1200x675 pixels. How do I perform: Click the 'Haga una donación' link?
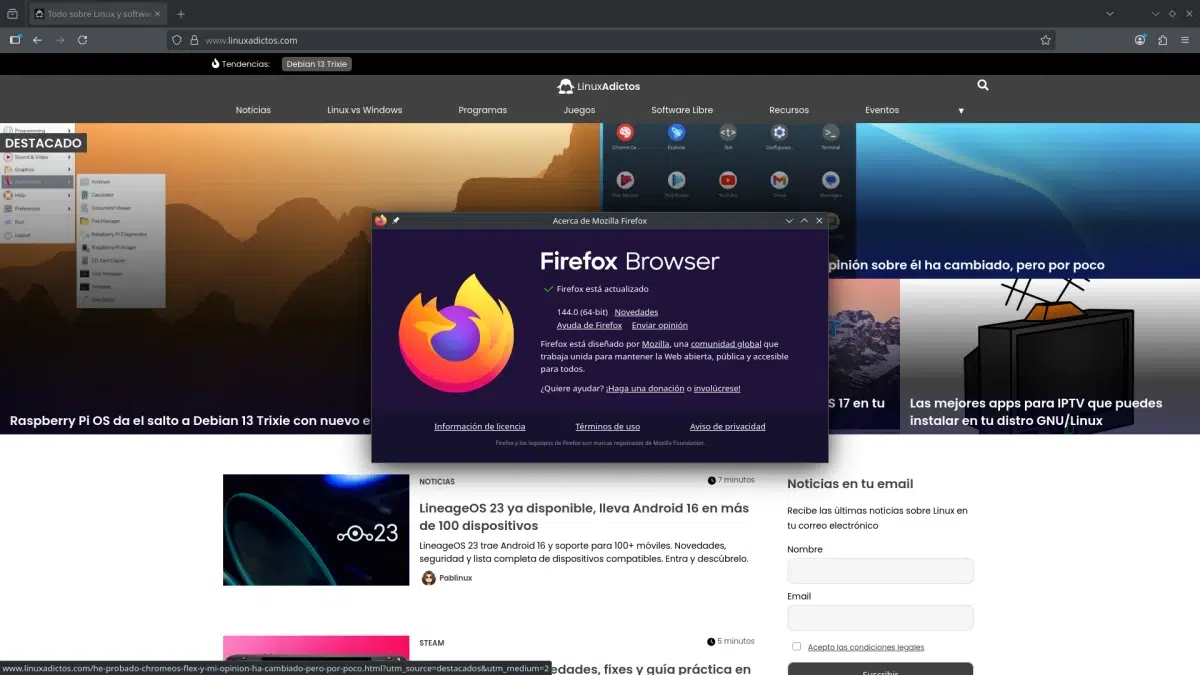pyautogui.click(x=646, y=388)
